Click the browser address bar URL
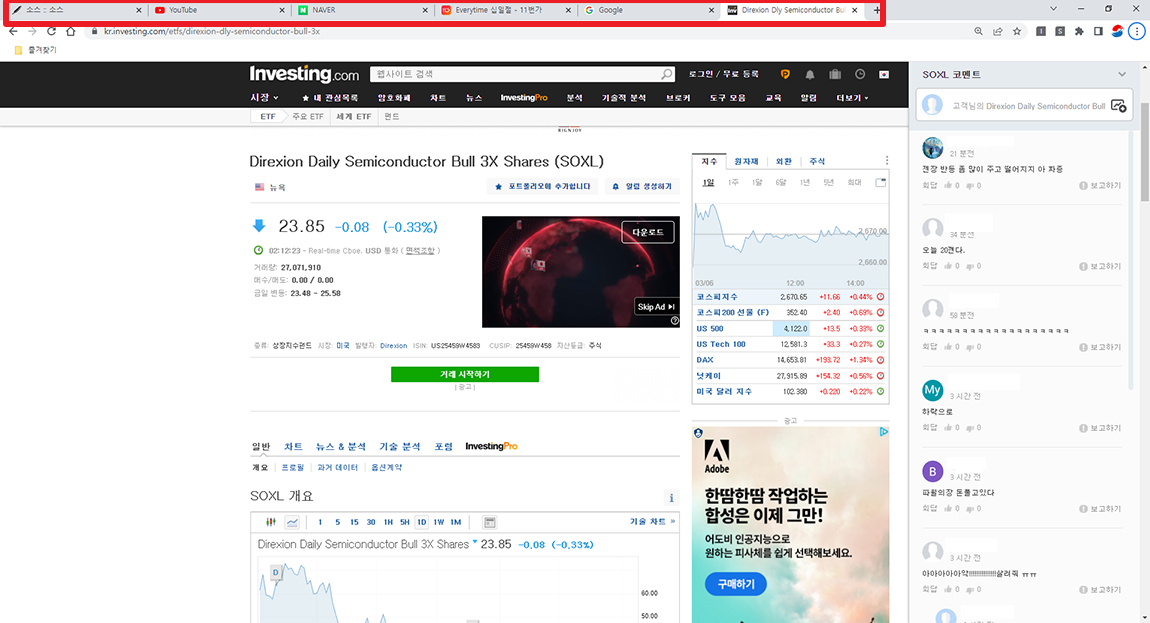 point(212,32)
